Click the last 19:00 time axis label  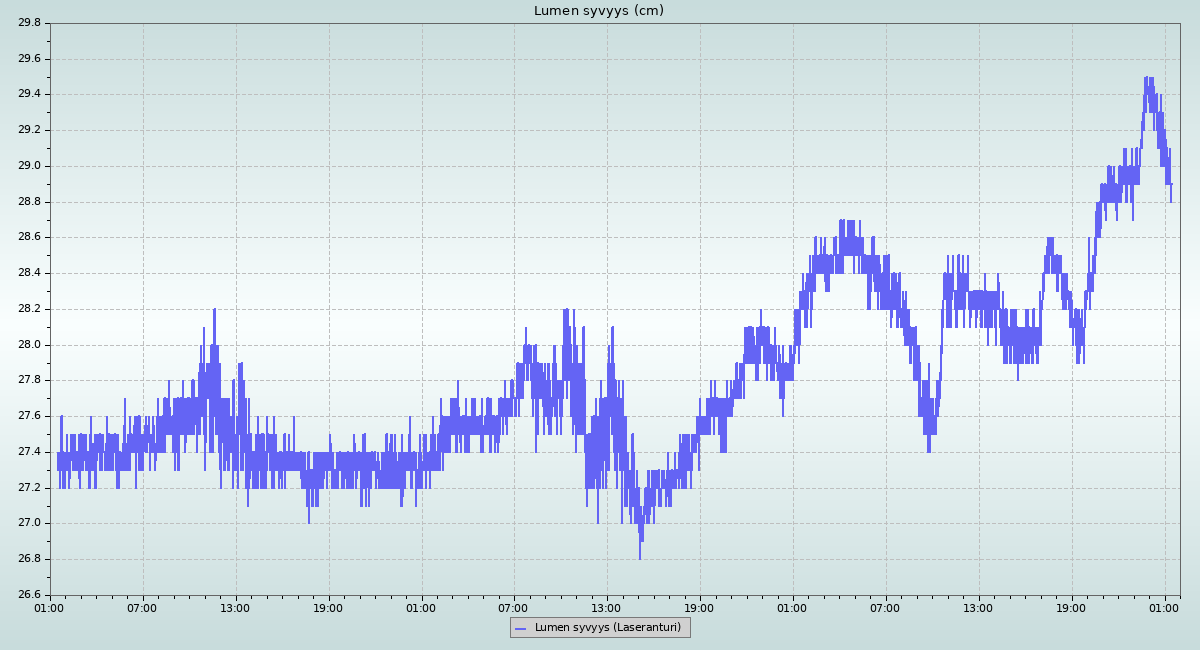[x=1071, y=608]
